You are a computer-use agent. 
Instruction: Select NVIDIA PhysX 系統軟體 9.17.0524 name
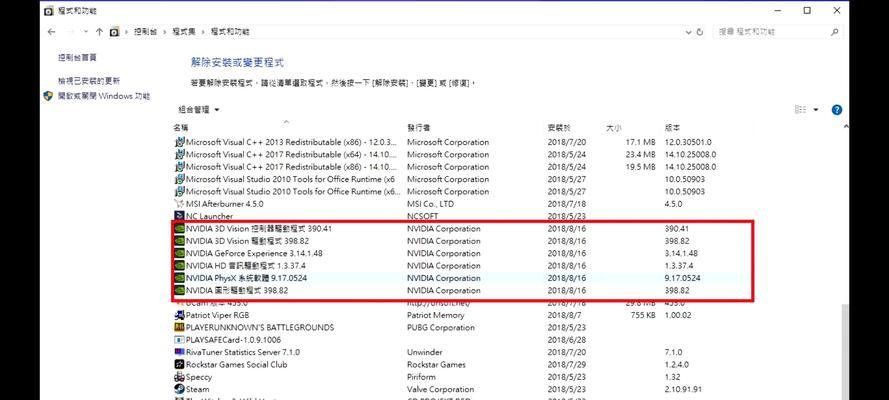(247, 278)
